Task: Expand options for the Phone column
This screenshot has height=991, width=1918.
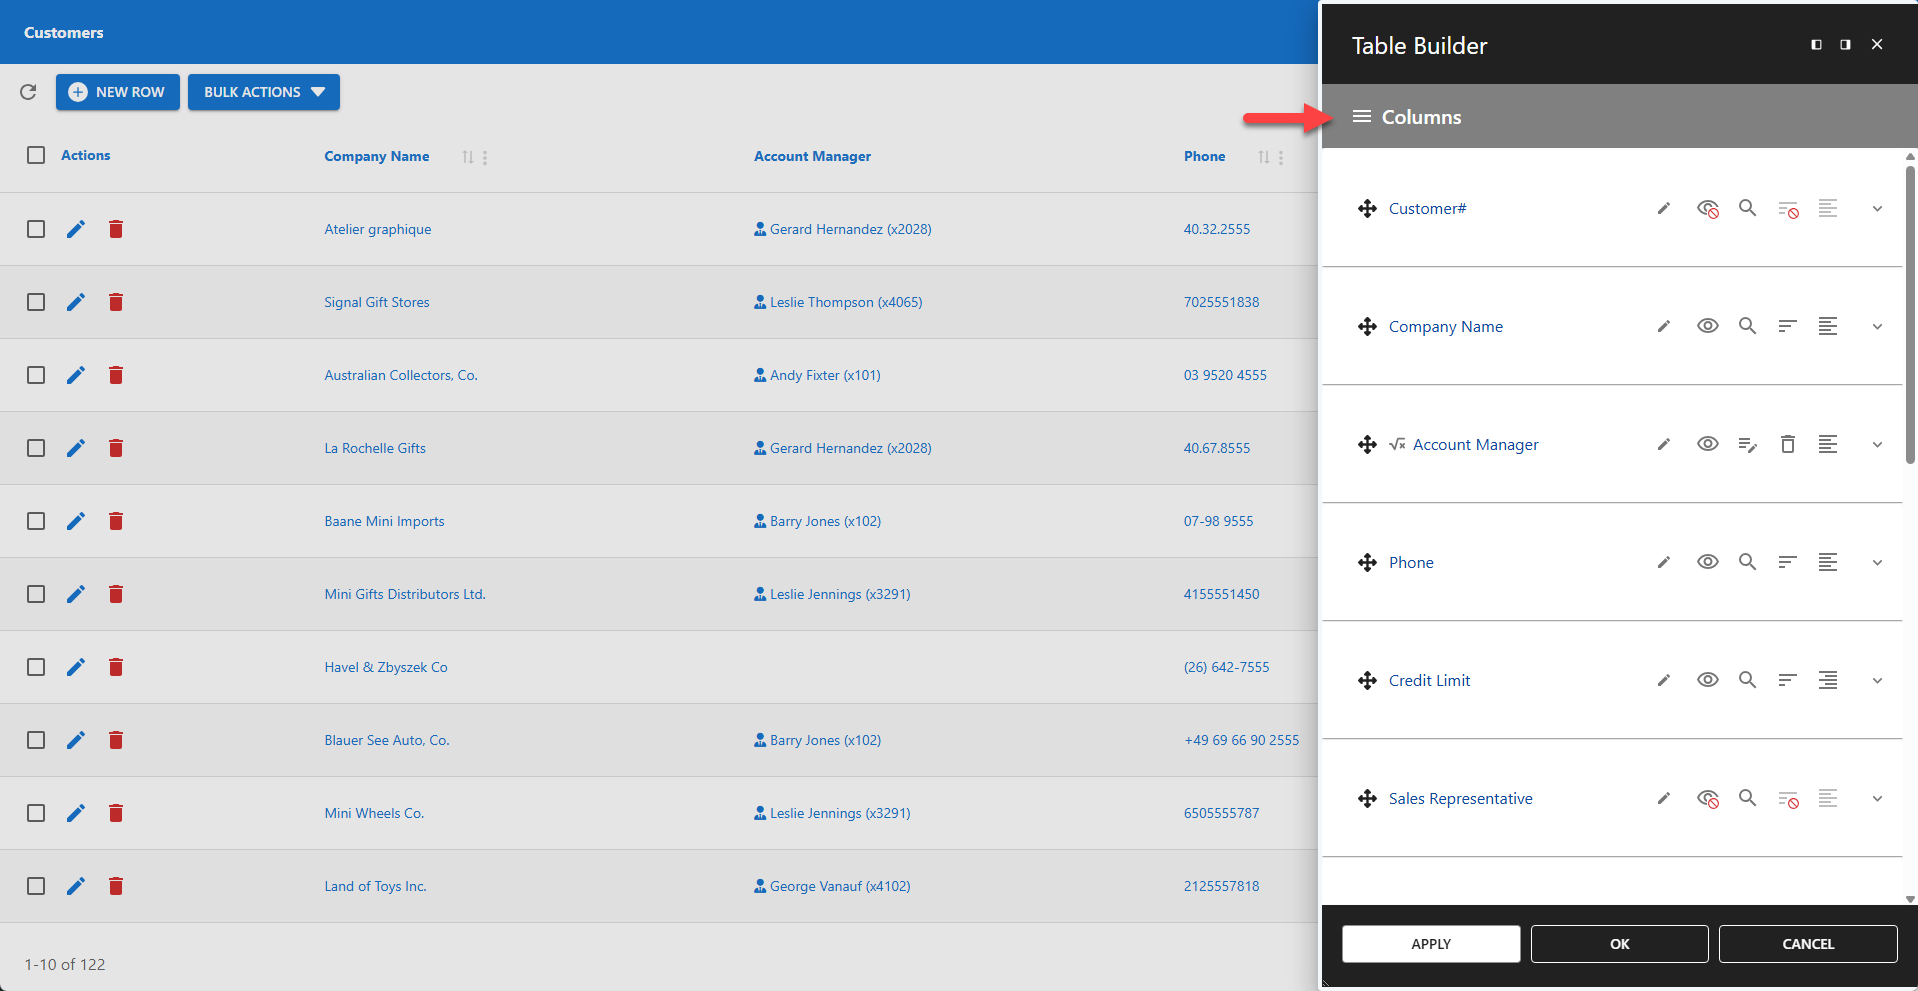Action: point(1876,562)
